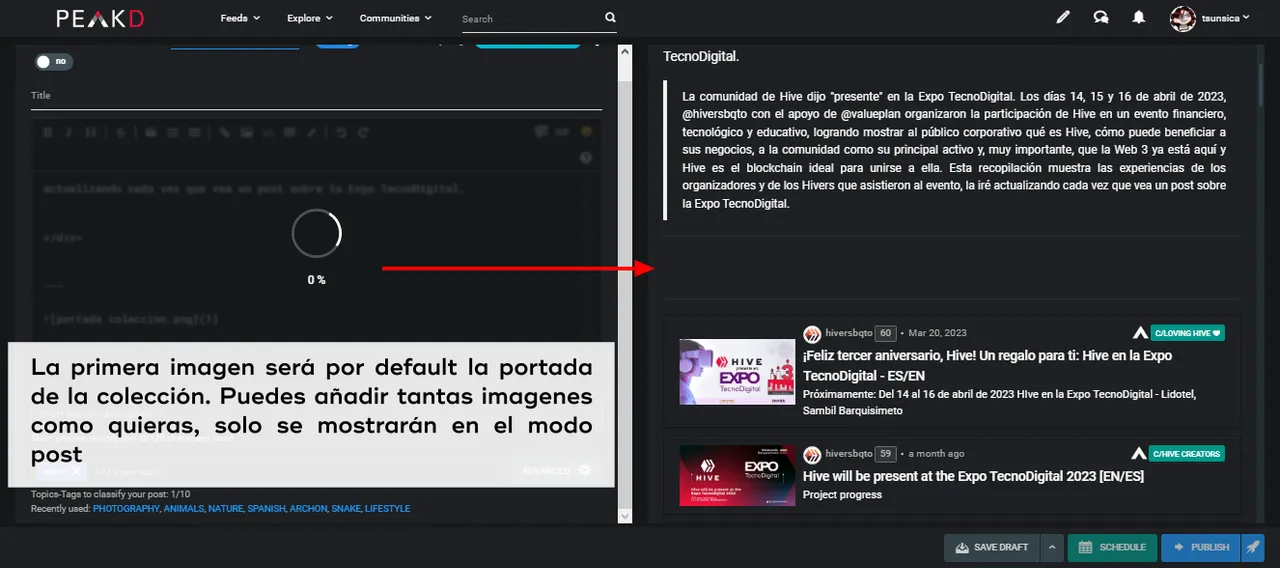Image resolution: width=1280 pixels, height=568 pixels.
Task: Apply bold formatting in editor toolbar
Action: (x=48, y=132)
